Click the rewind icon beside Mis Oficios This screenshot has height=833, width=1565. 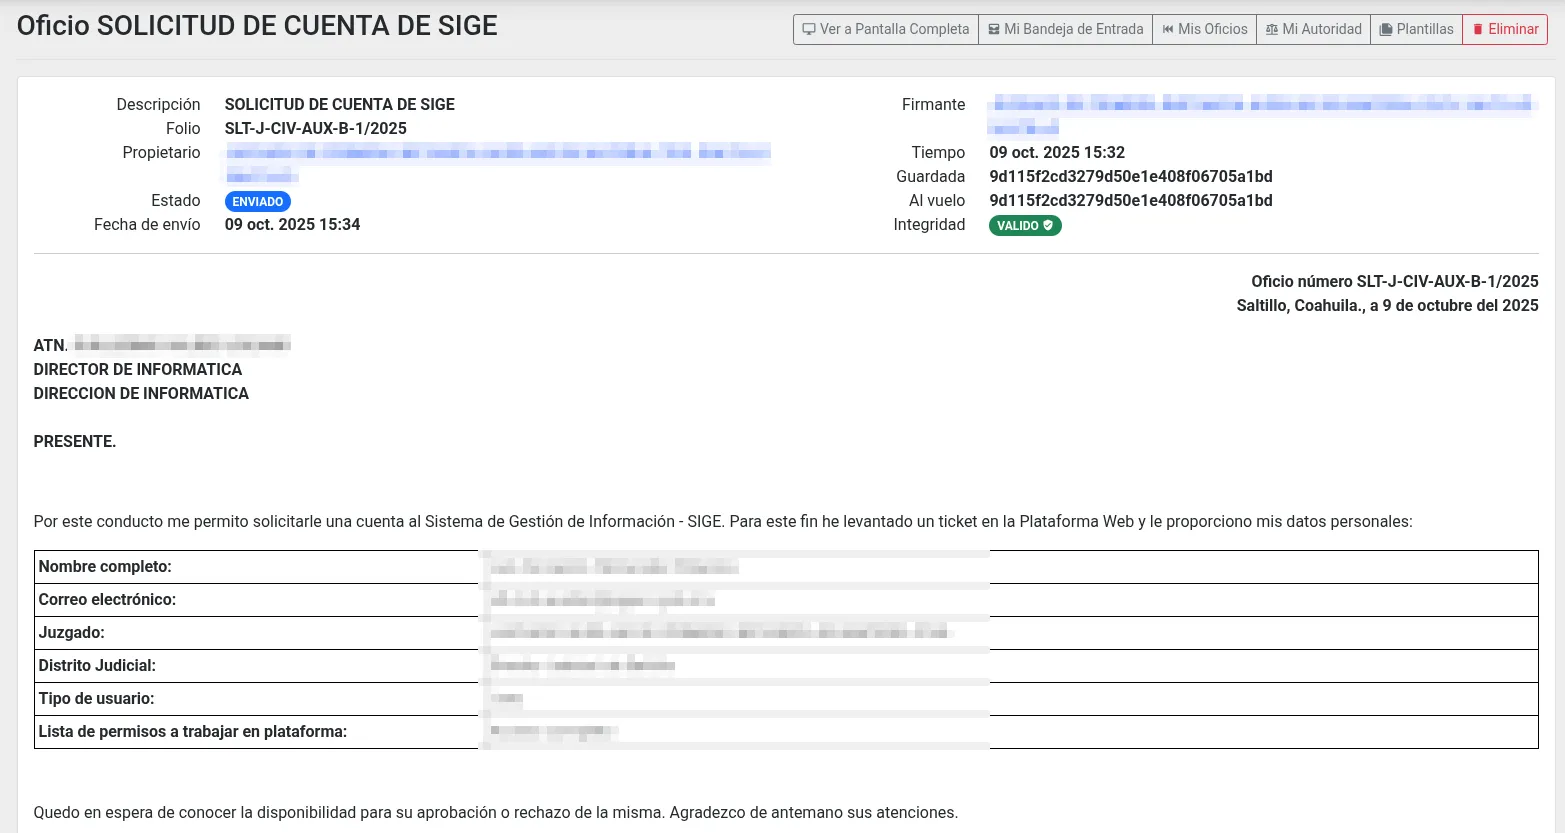1168,30
